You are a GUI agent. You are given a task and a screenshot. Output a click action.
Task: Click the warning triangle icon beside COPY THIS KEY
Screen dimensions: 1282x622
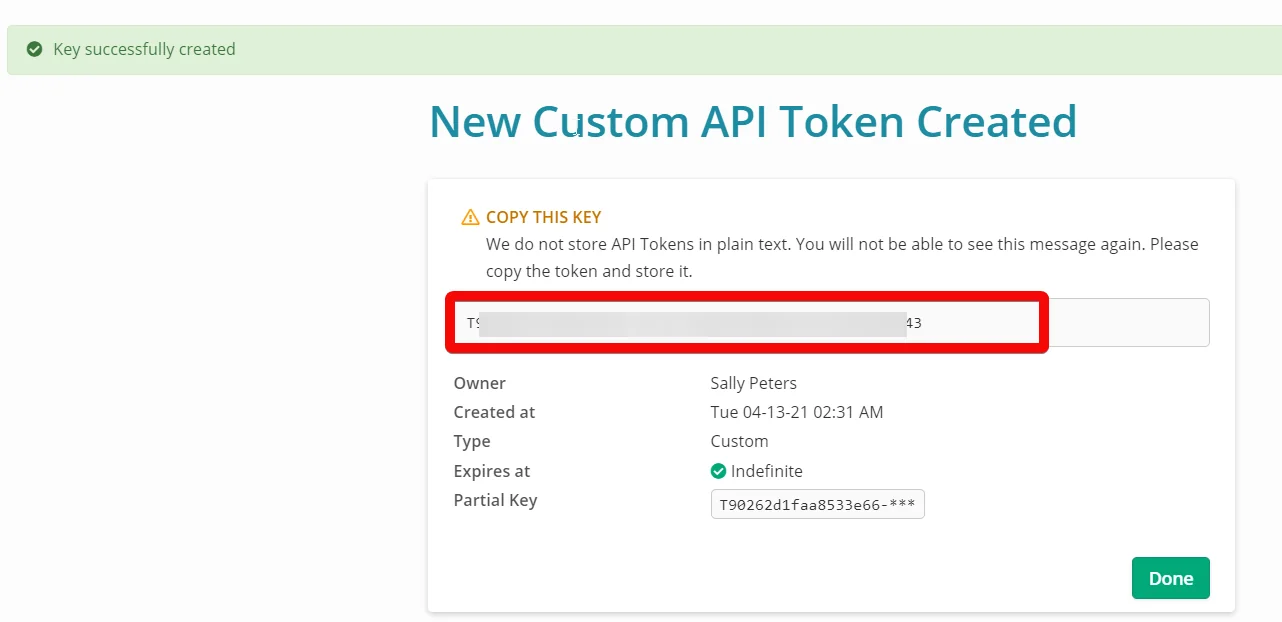tap(470, 217)
